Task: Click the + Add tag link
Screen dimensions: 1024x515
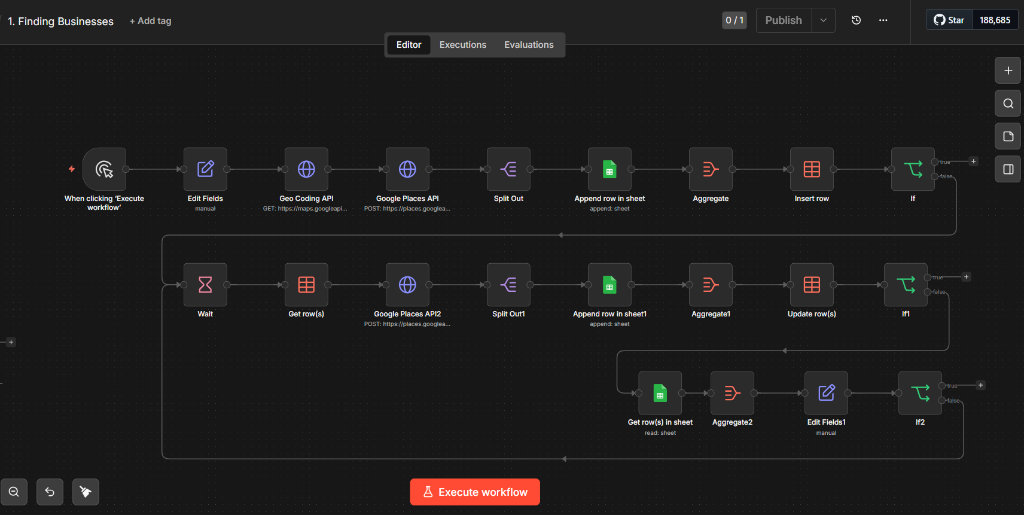Action: 150,21
